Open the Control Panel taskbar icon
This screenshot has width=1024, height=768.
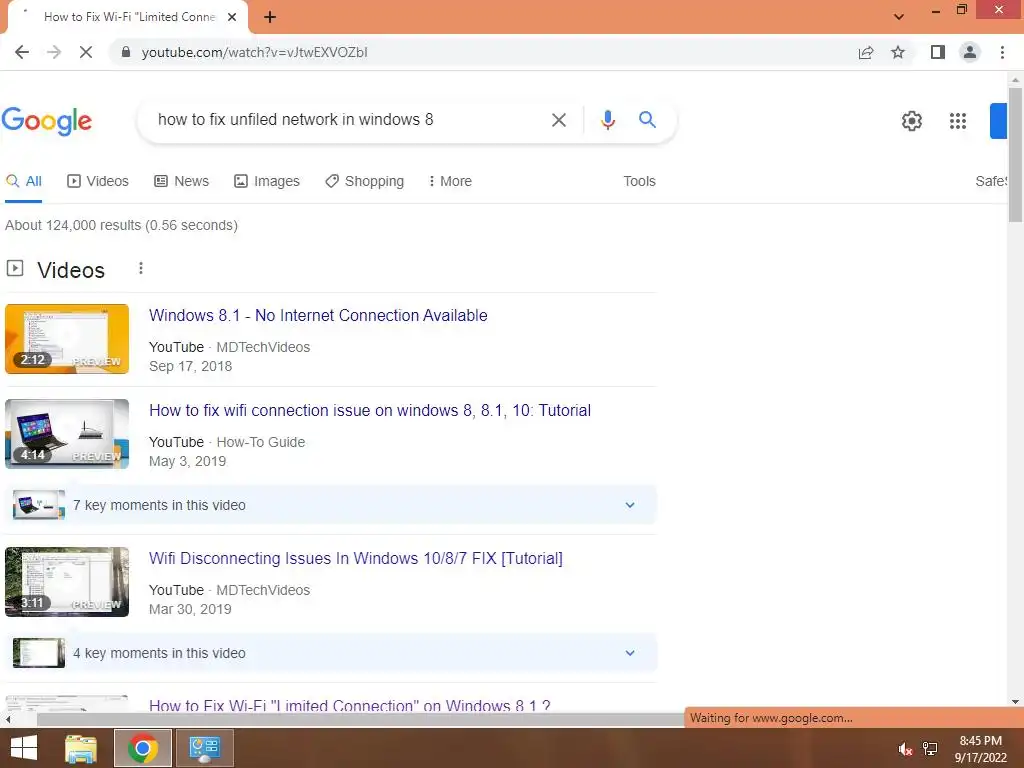pyautogui.click(x=205, y=748)
